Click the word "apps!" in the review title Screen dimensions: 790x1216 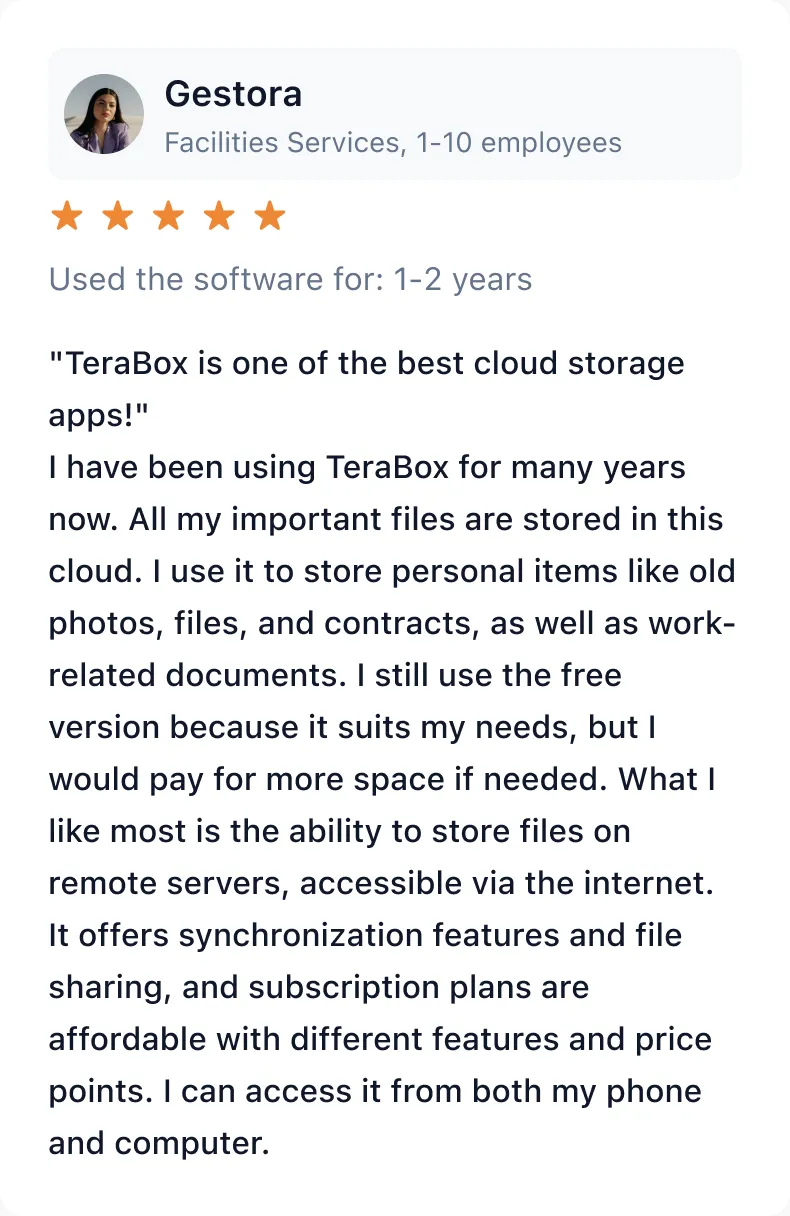click(x=93, y=417)
